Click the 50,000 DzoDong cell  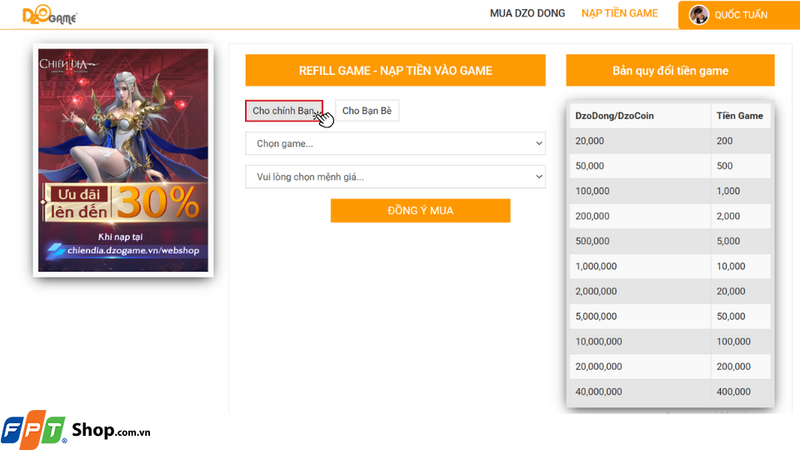(x=640, y=166)
